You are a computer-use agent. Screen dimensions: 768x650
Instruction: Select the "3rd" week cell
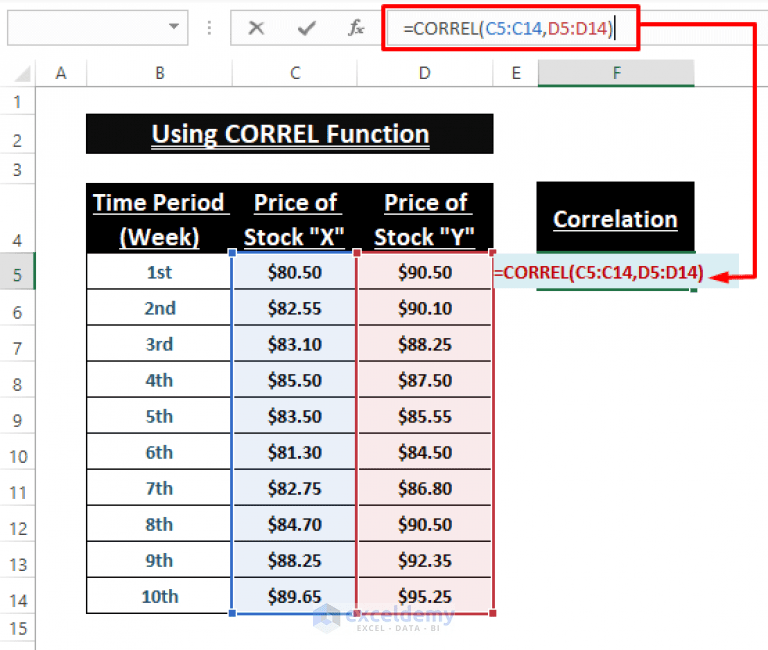pyautogui.click(x=159, y=344)
